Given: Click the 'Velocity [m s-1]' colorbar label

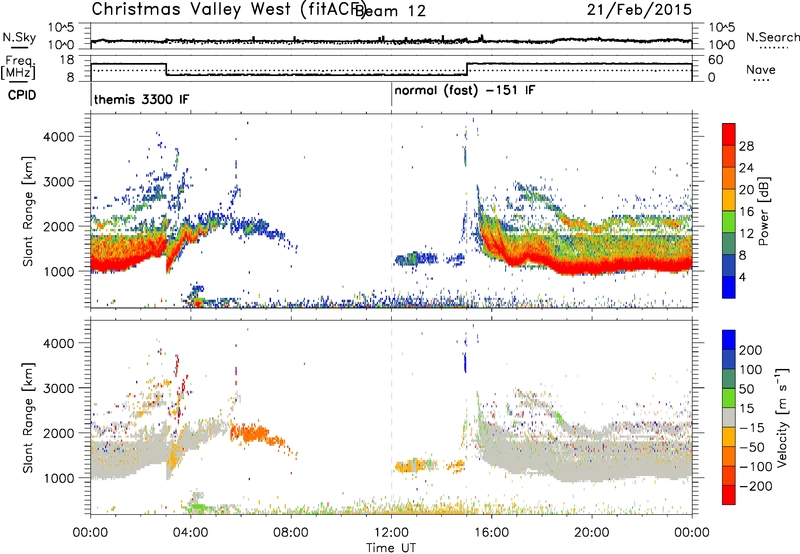Looking at the screenshot, I should point(782,417).
